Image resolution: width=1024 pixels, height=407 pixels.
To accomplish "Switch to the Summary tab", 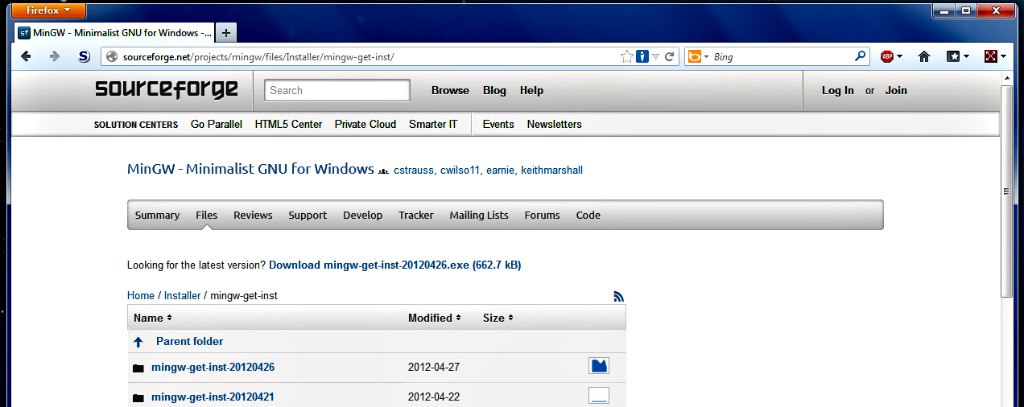I will click(157, 215).
